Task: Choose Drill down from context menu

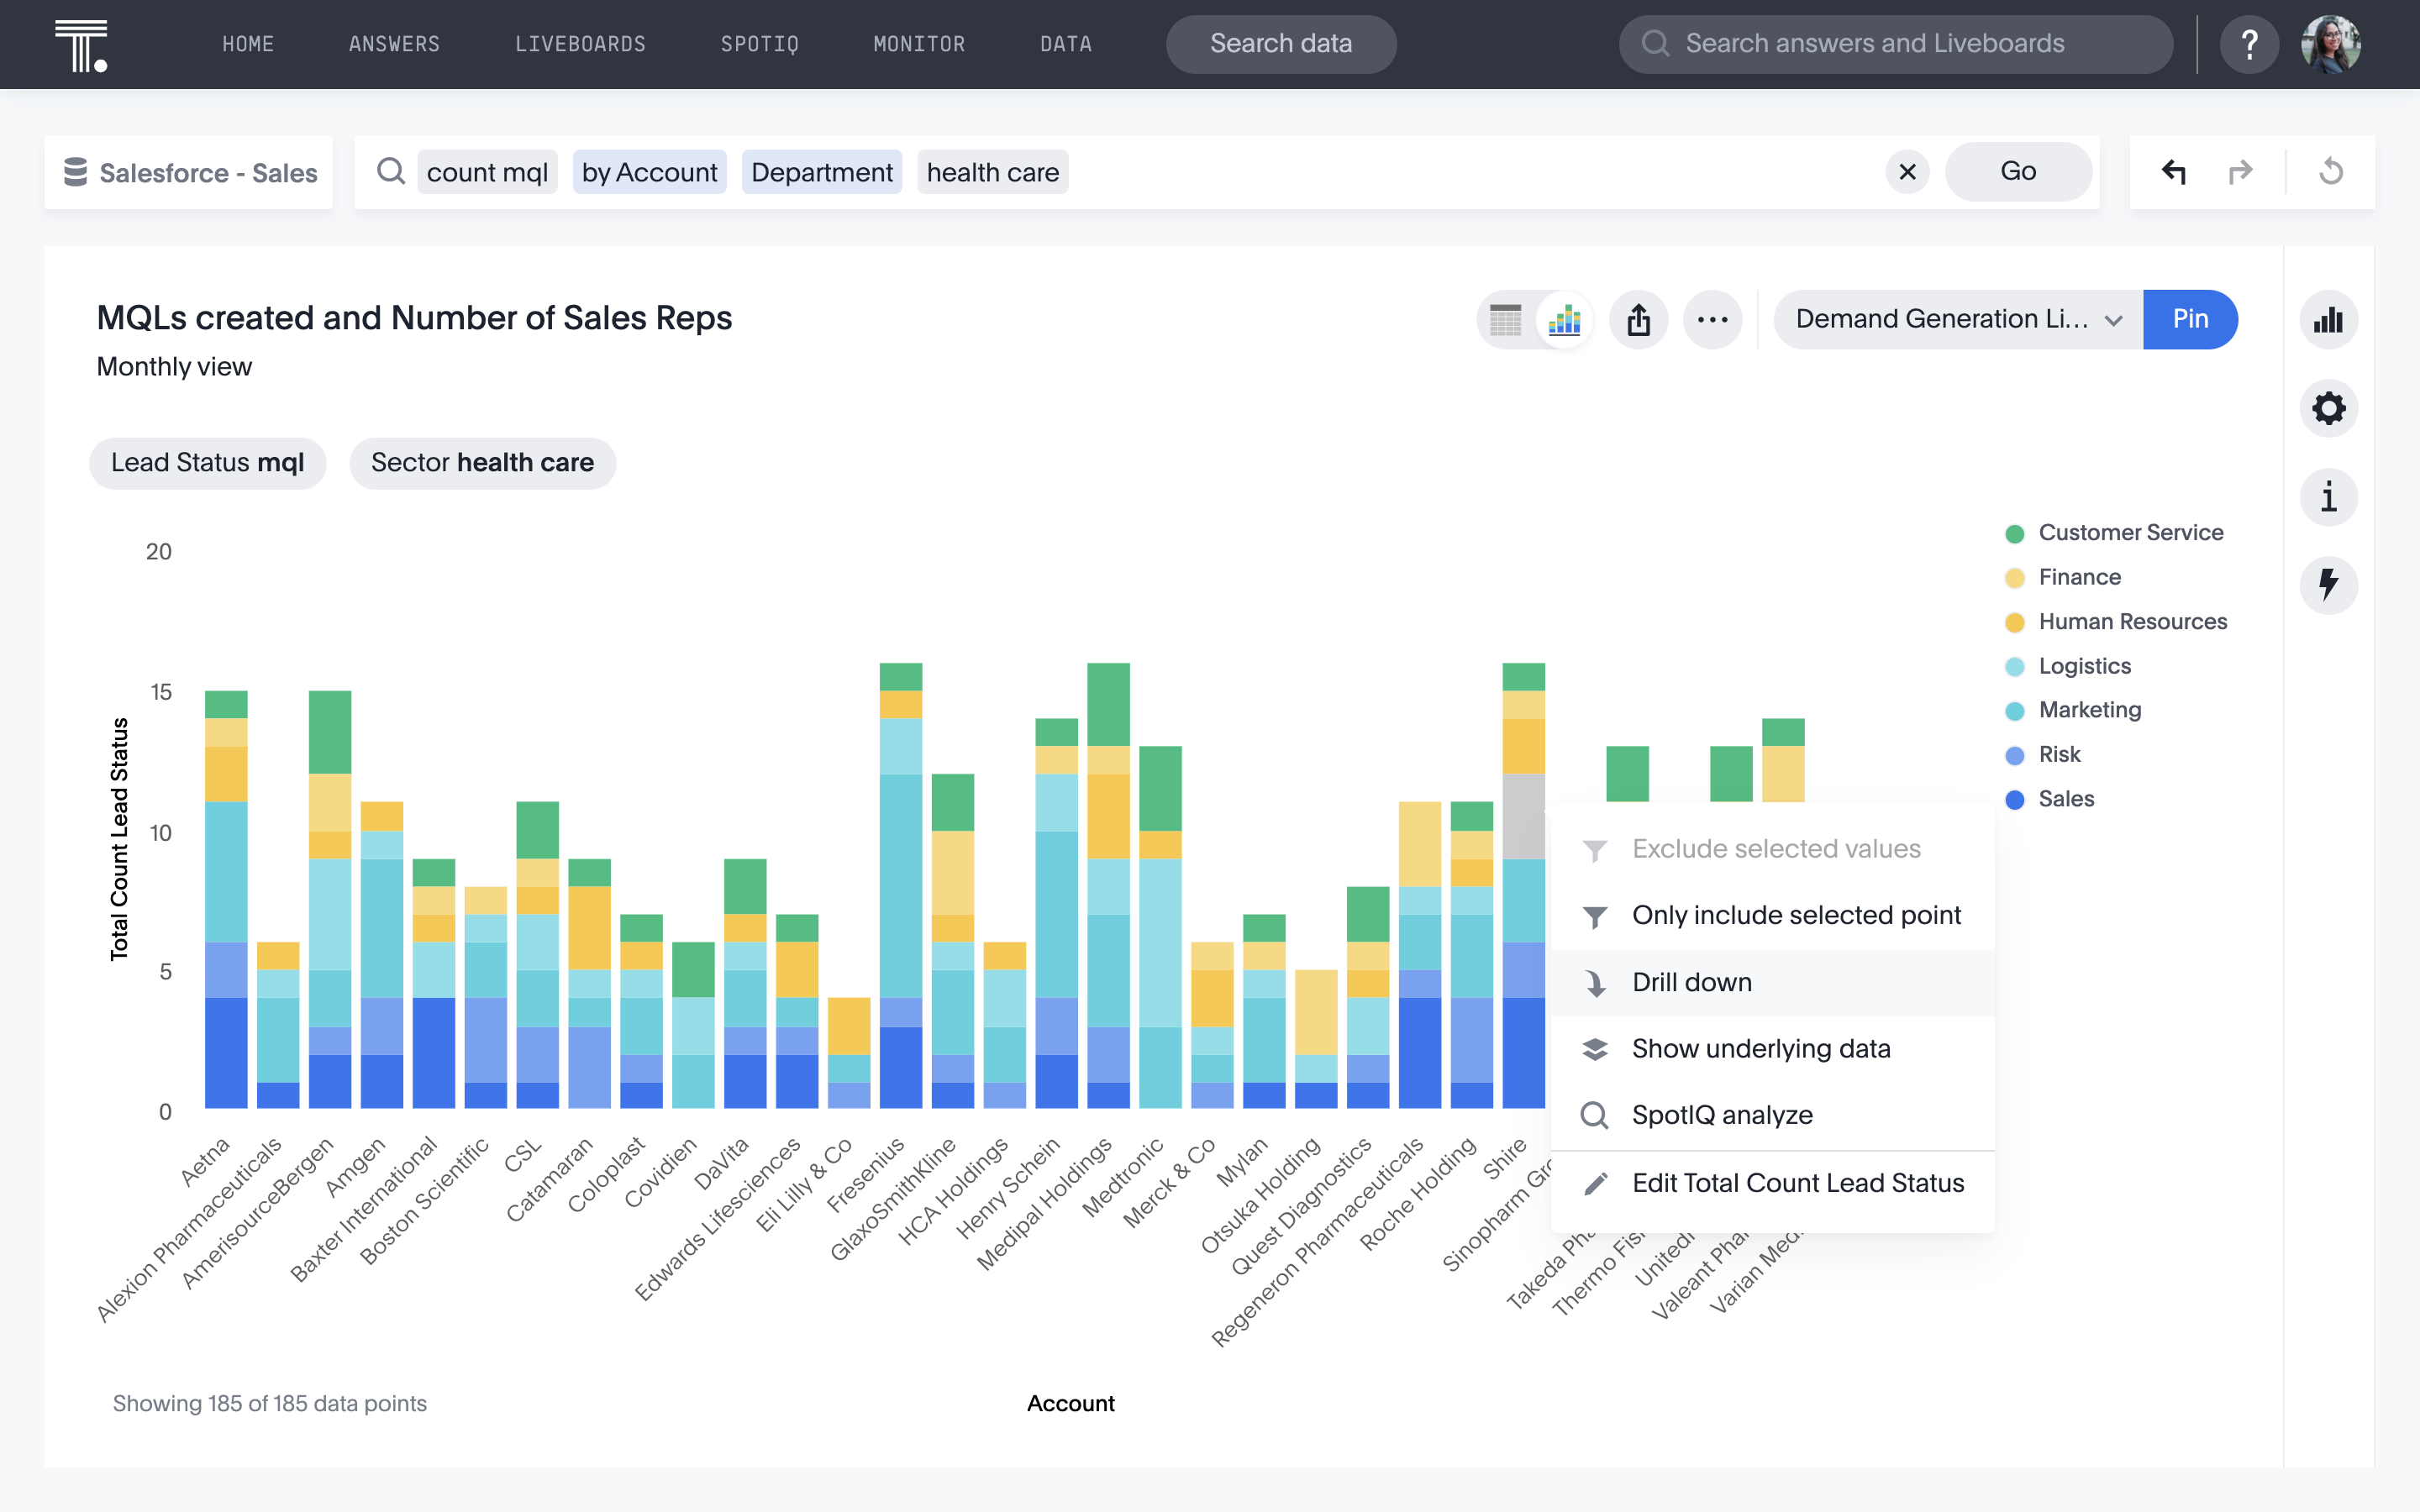Action: [1772, 983]
